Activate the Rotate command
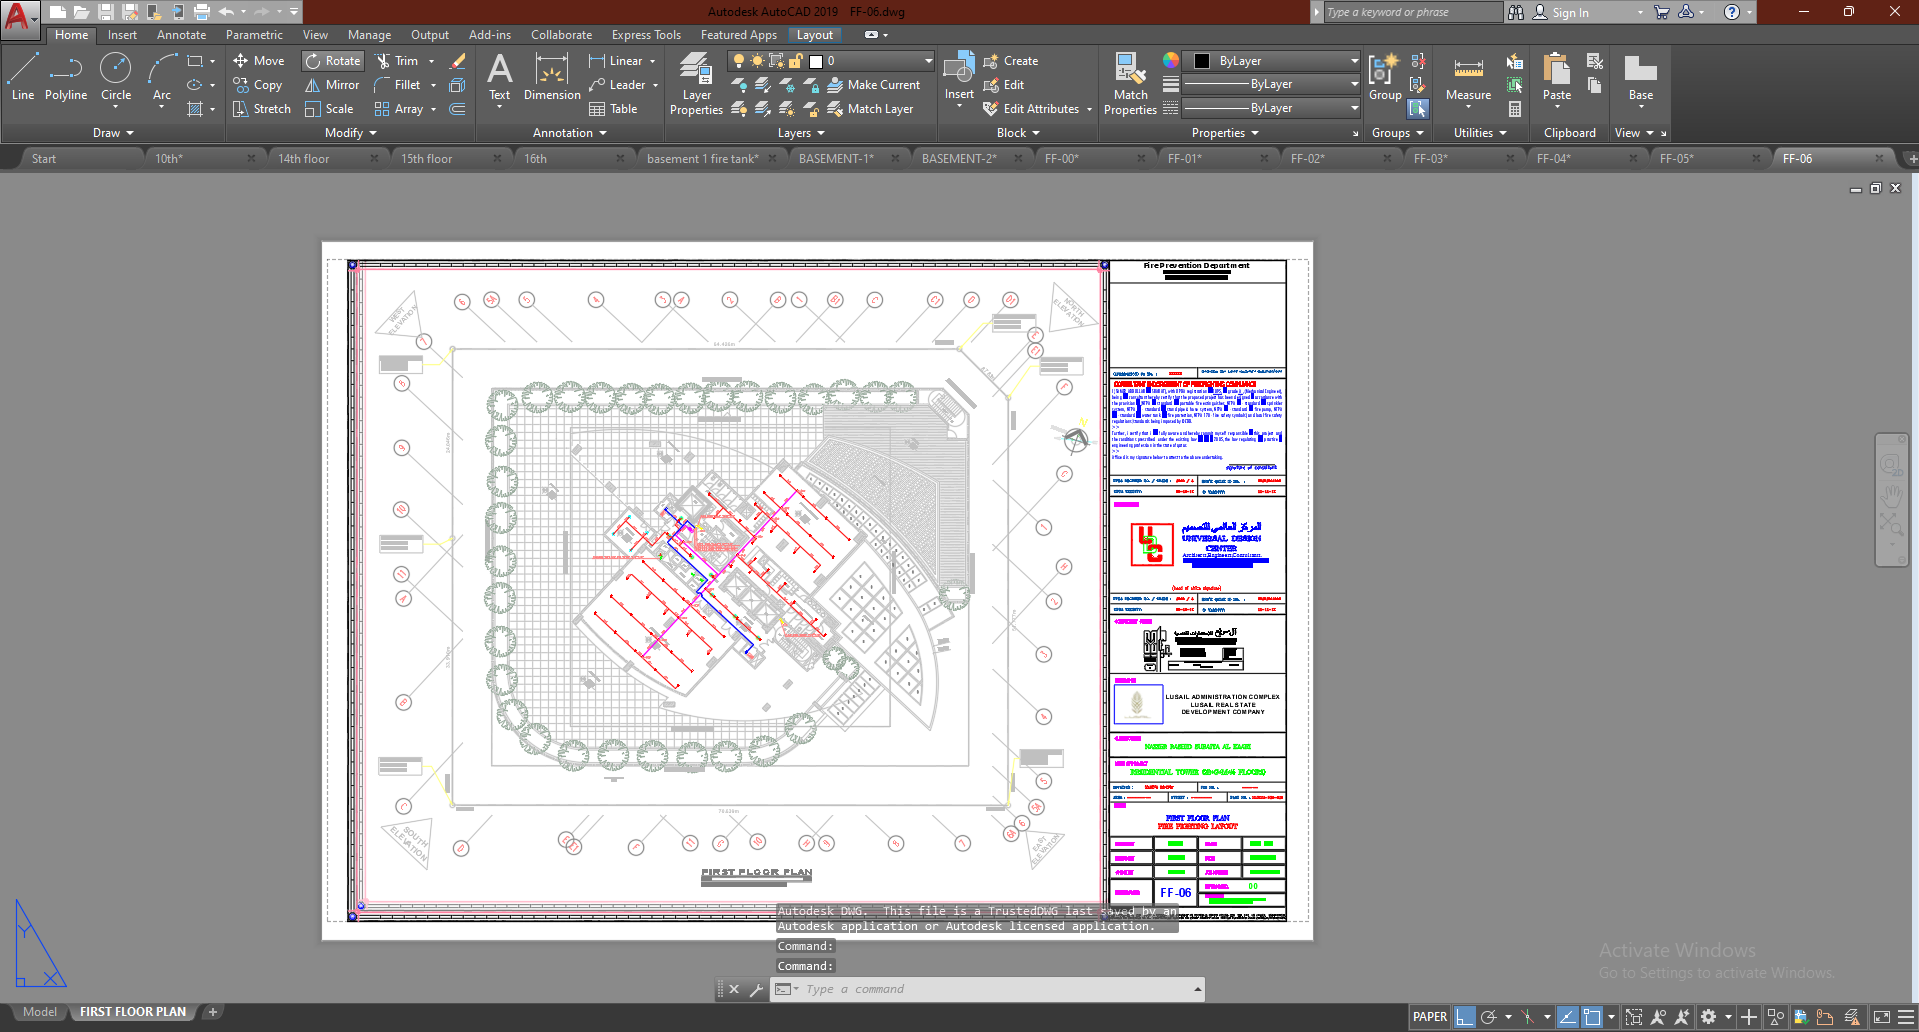 click(333, 61)
